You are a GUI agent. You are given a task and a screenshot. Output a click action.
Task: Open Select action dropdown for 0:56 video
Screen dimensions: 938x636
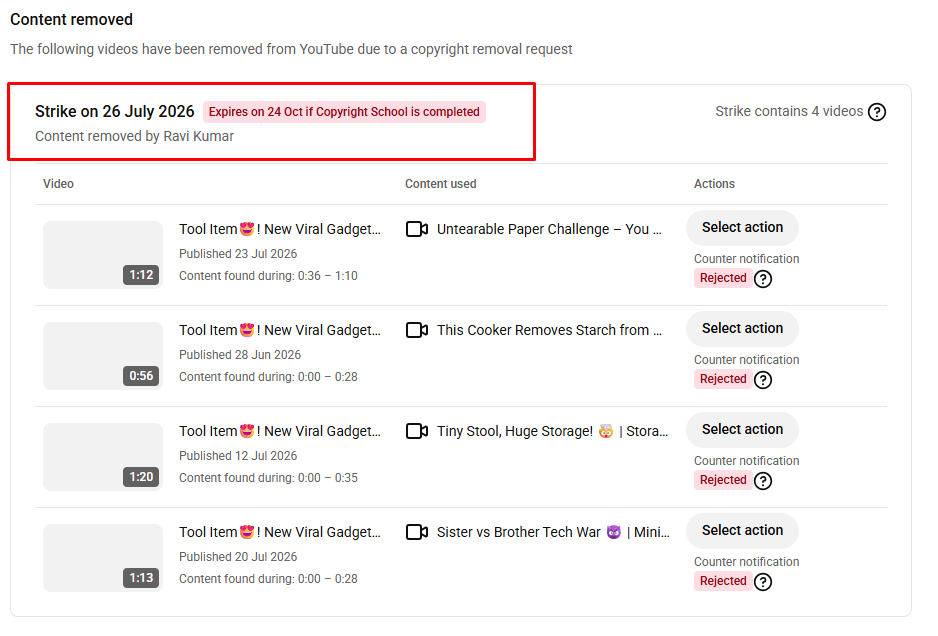[x=742, y=329]
